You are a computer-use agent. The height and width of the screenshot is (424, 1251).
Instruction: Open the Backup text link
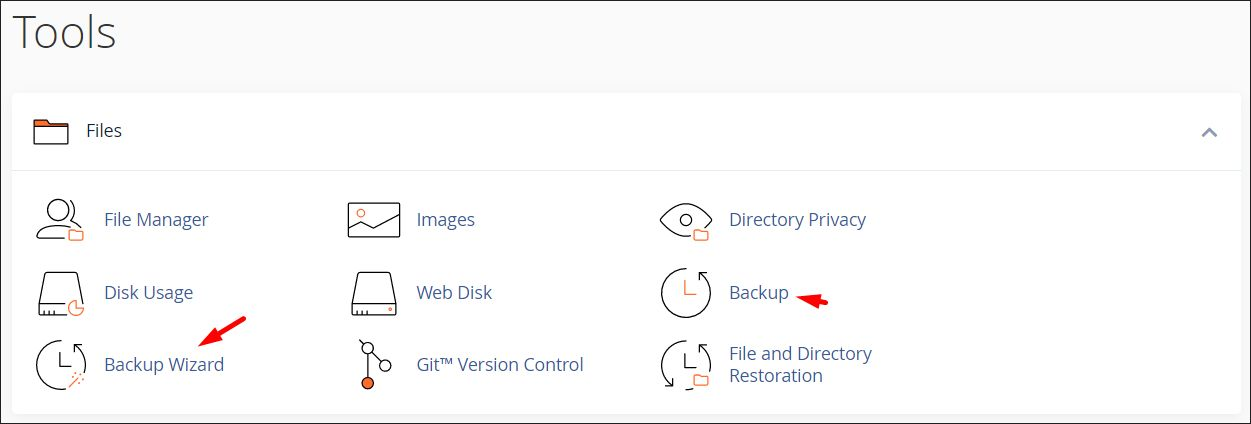tap(758, 293)
